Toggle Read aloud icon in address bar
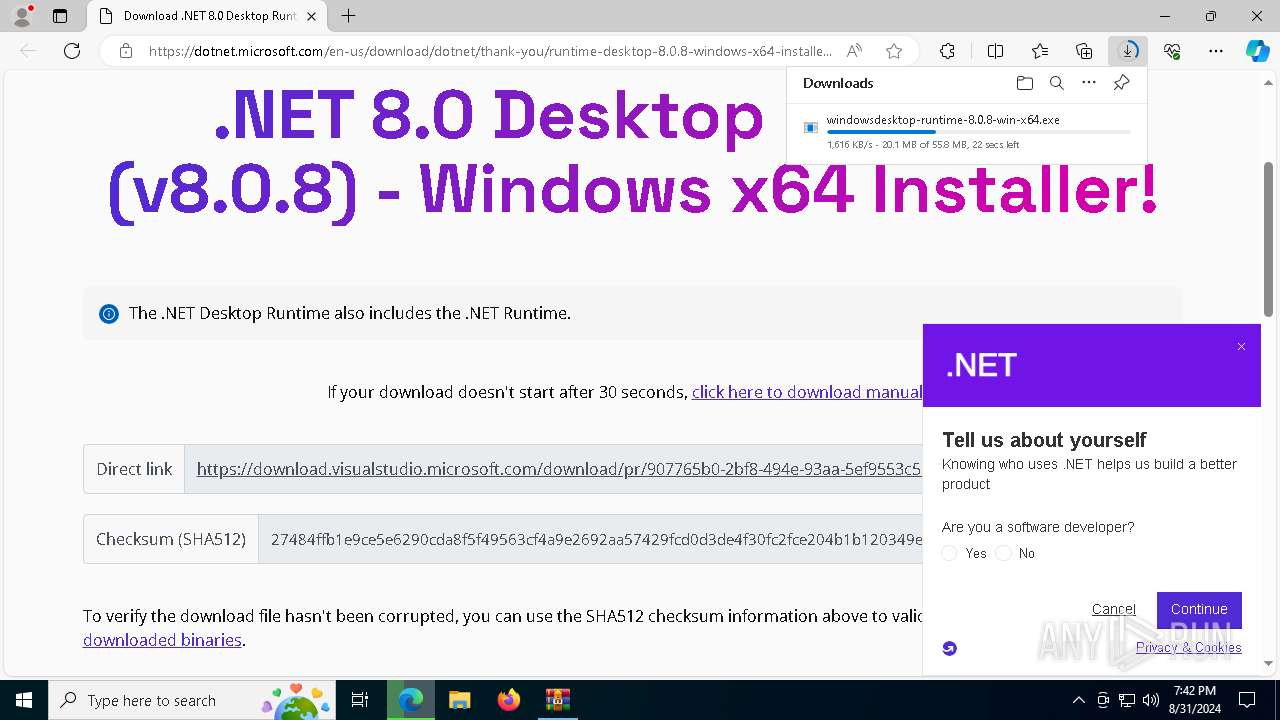The height and width of the screenshot is (720, 1280). click(854, 51)
